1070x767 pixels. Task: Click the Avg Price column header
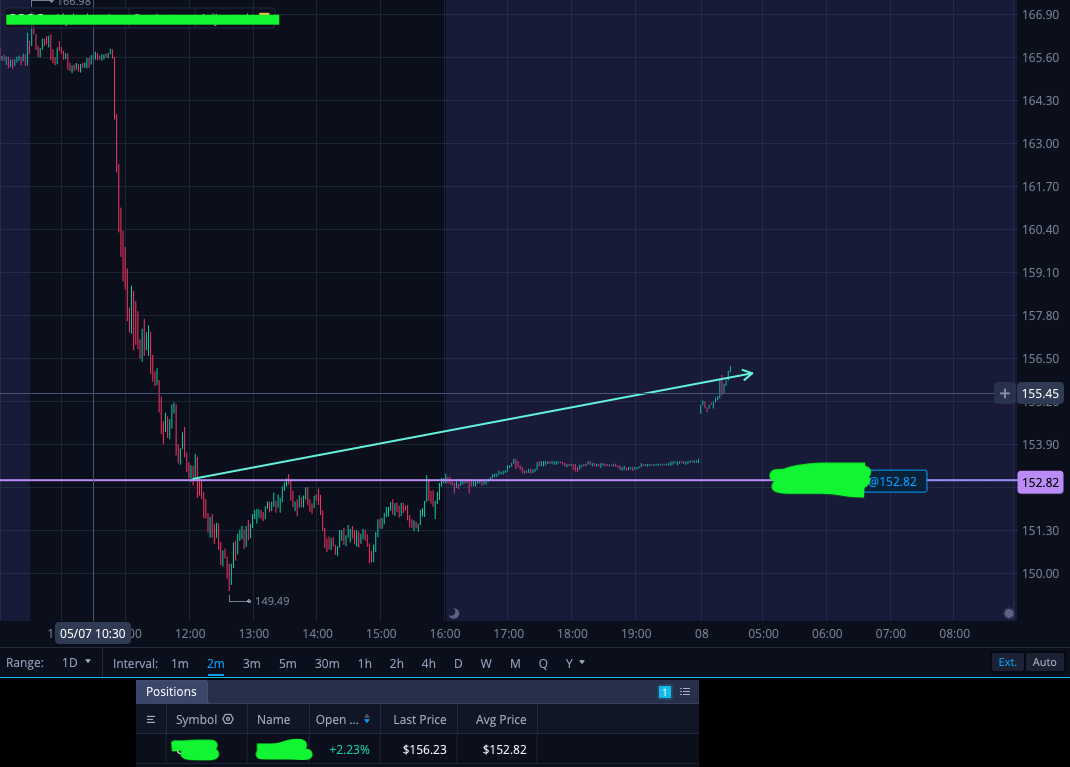[501, 719]
